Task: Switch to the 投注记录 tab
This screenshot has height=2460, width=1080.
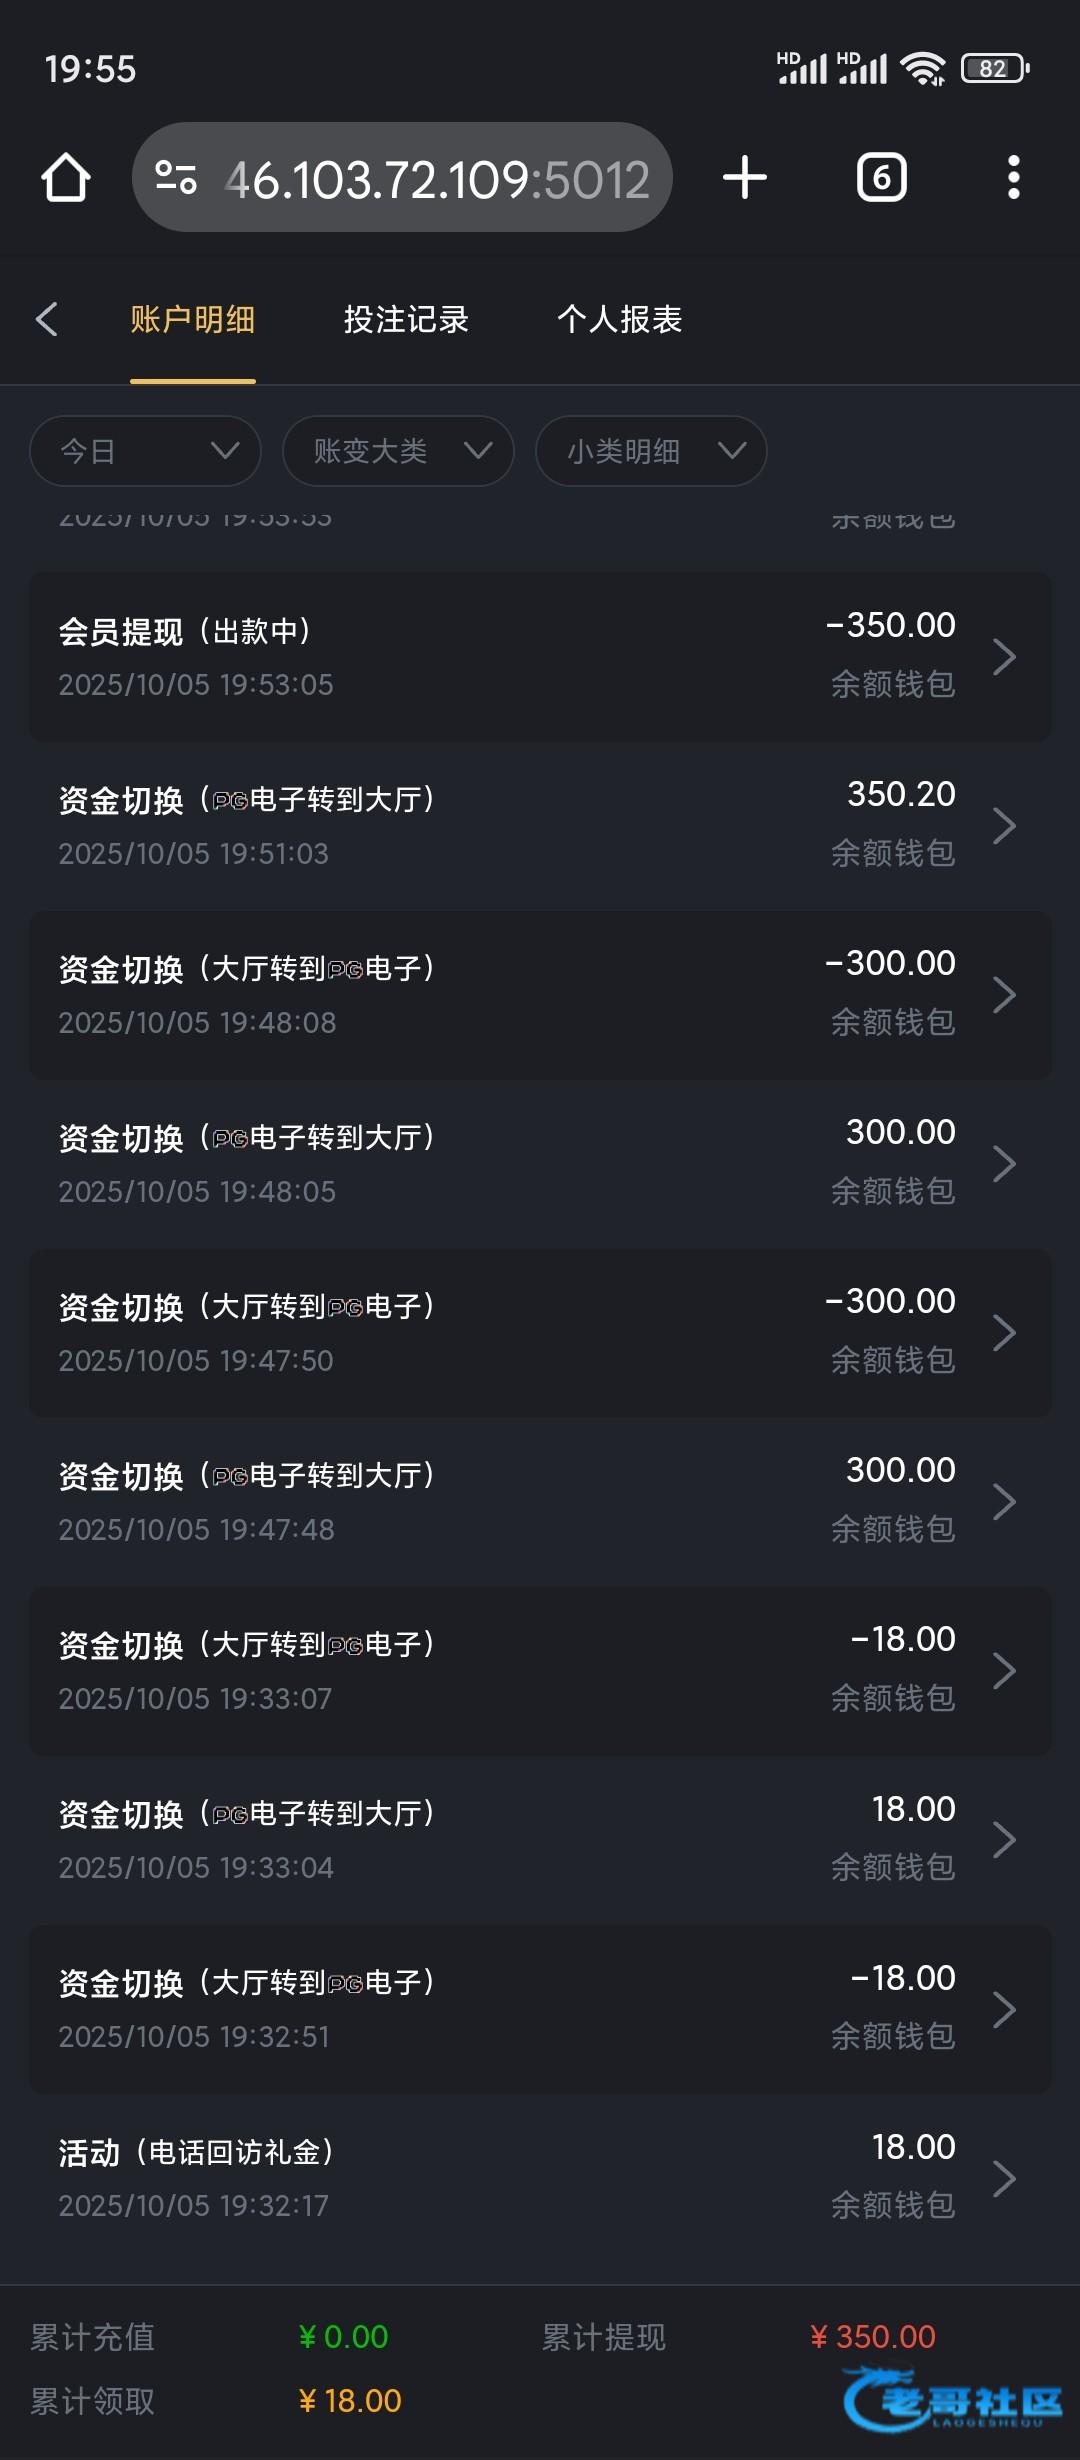Action: [x=406, y=319]
